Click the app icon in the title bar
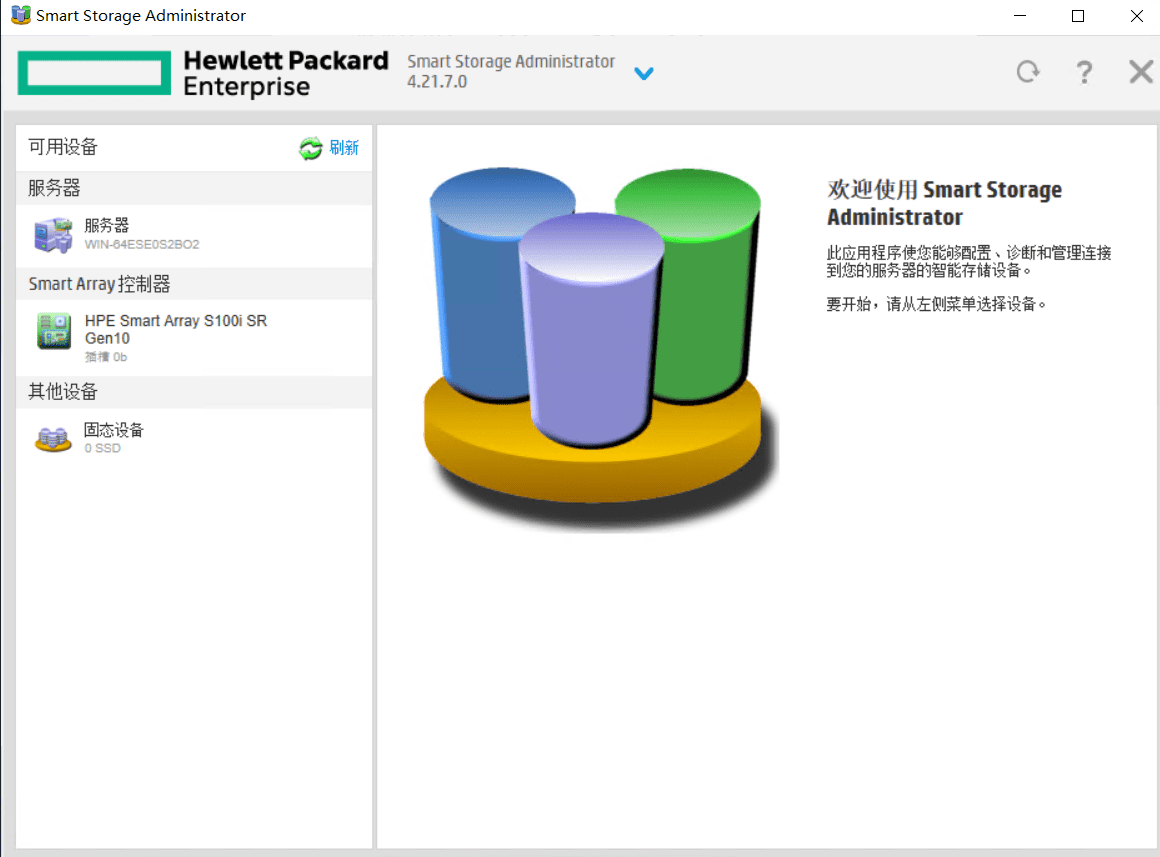The width and height of the screenshot is (1160, 857). click(x=20, y=15)
